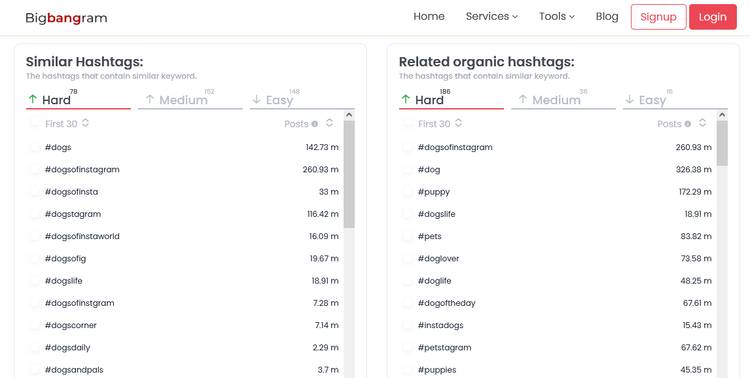Click #petstagram hashtag text

(445, 347)
